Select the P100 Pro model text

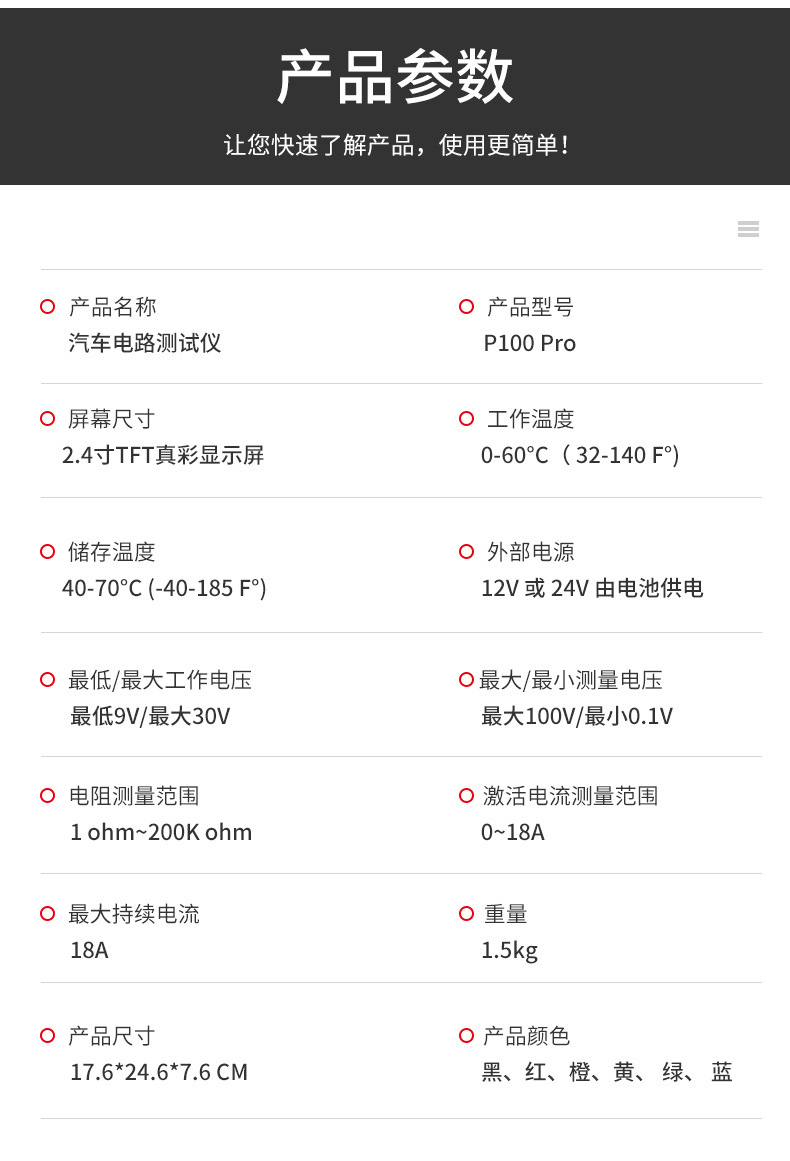point(529,344)
